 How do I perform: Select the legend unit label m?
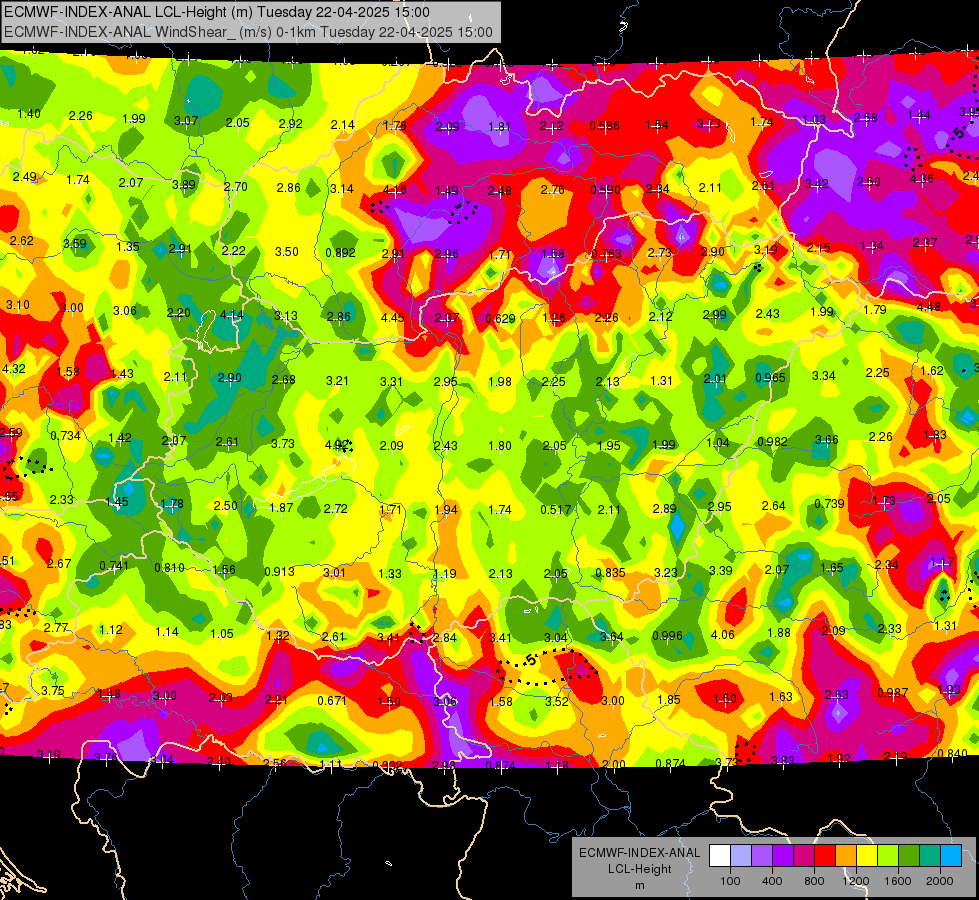click(639, 885)
